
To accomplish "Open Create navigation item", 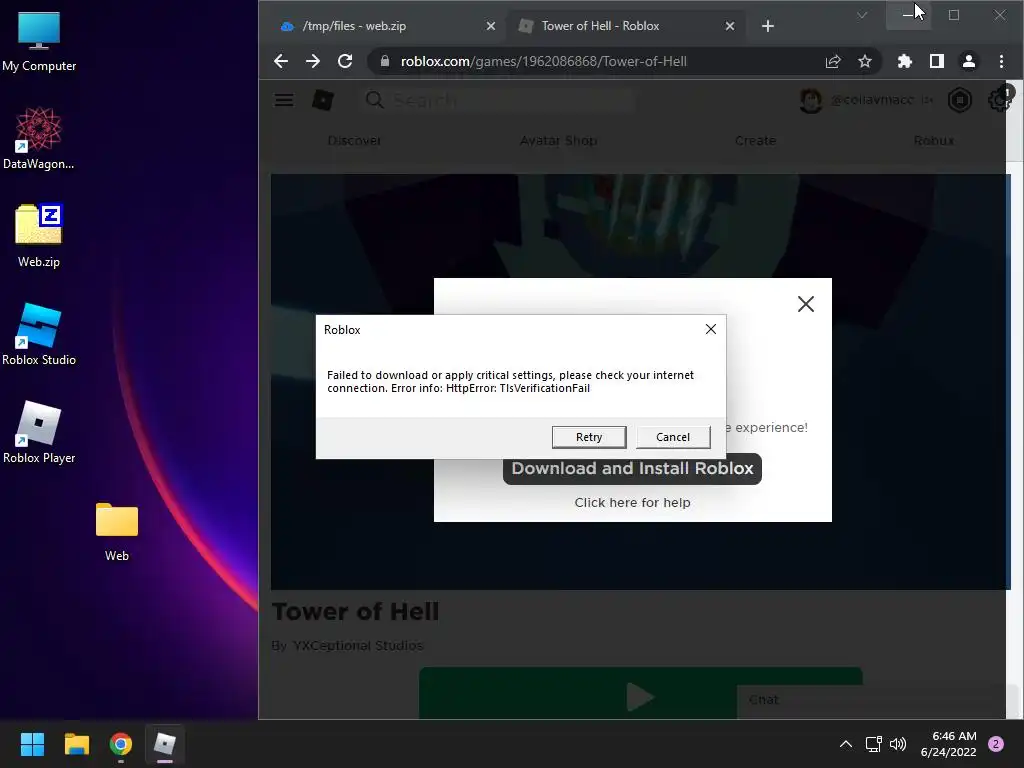I will coord(756,140).
